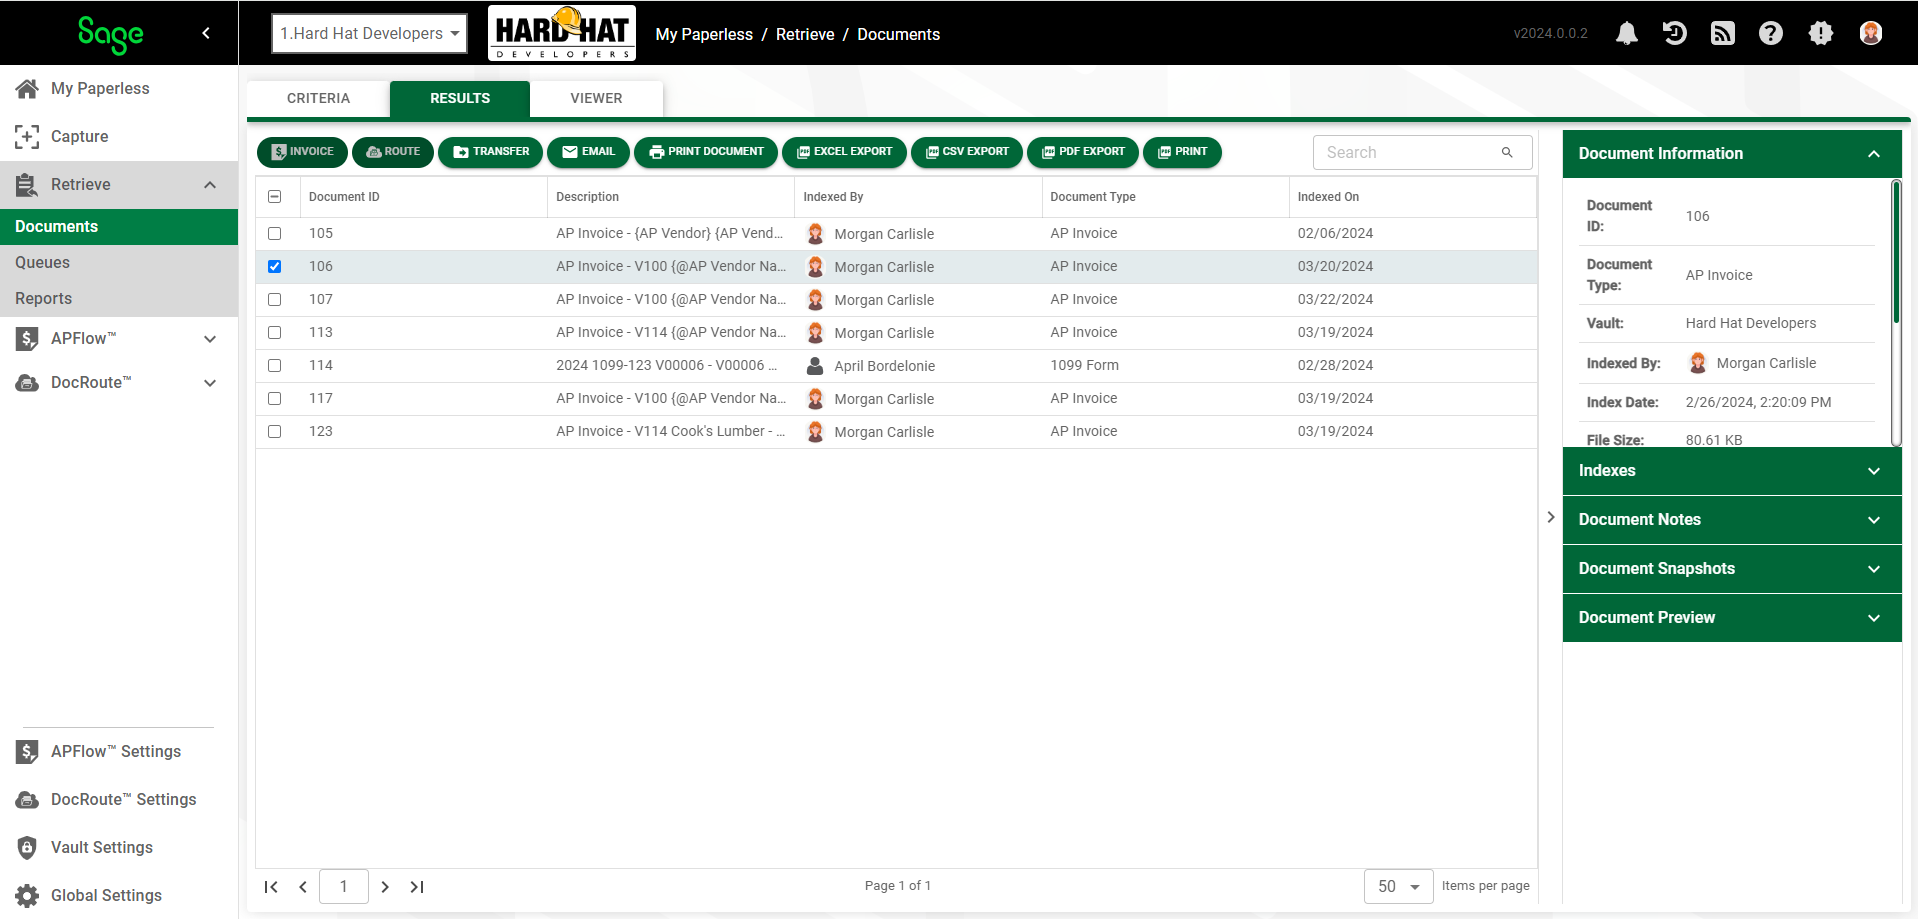
Task: Click the Print Document button
Action: click(706, 152)
